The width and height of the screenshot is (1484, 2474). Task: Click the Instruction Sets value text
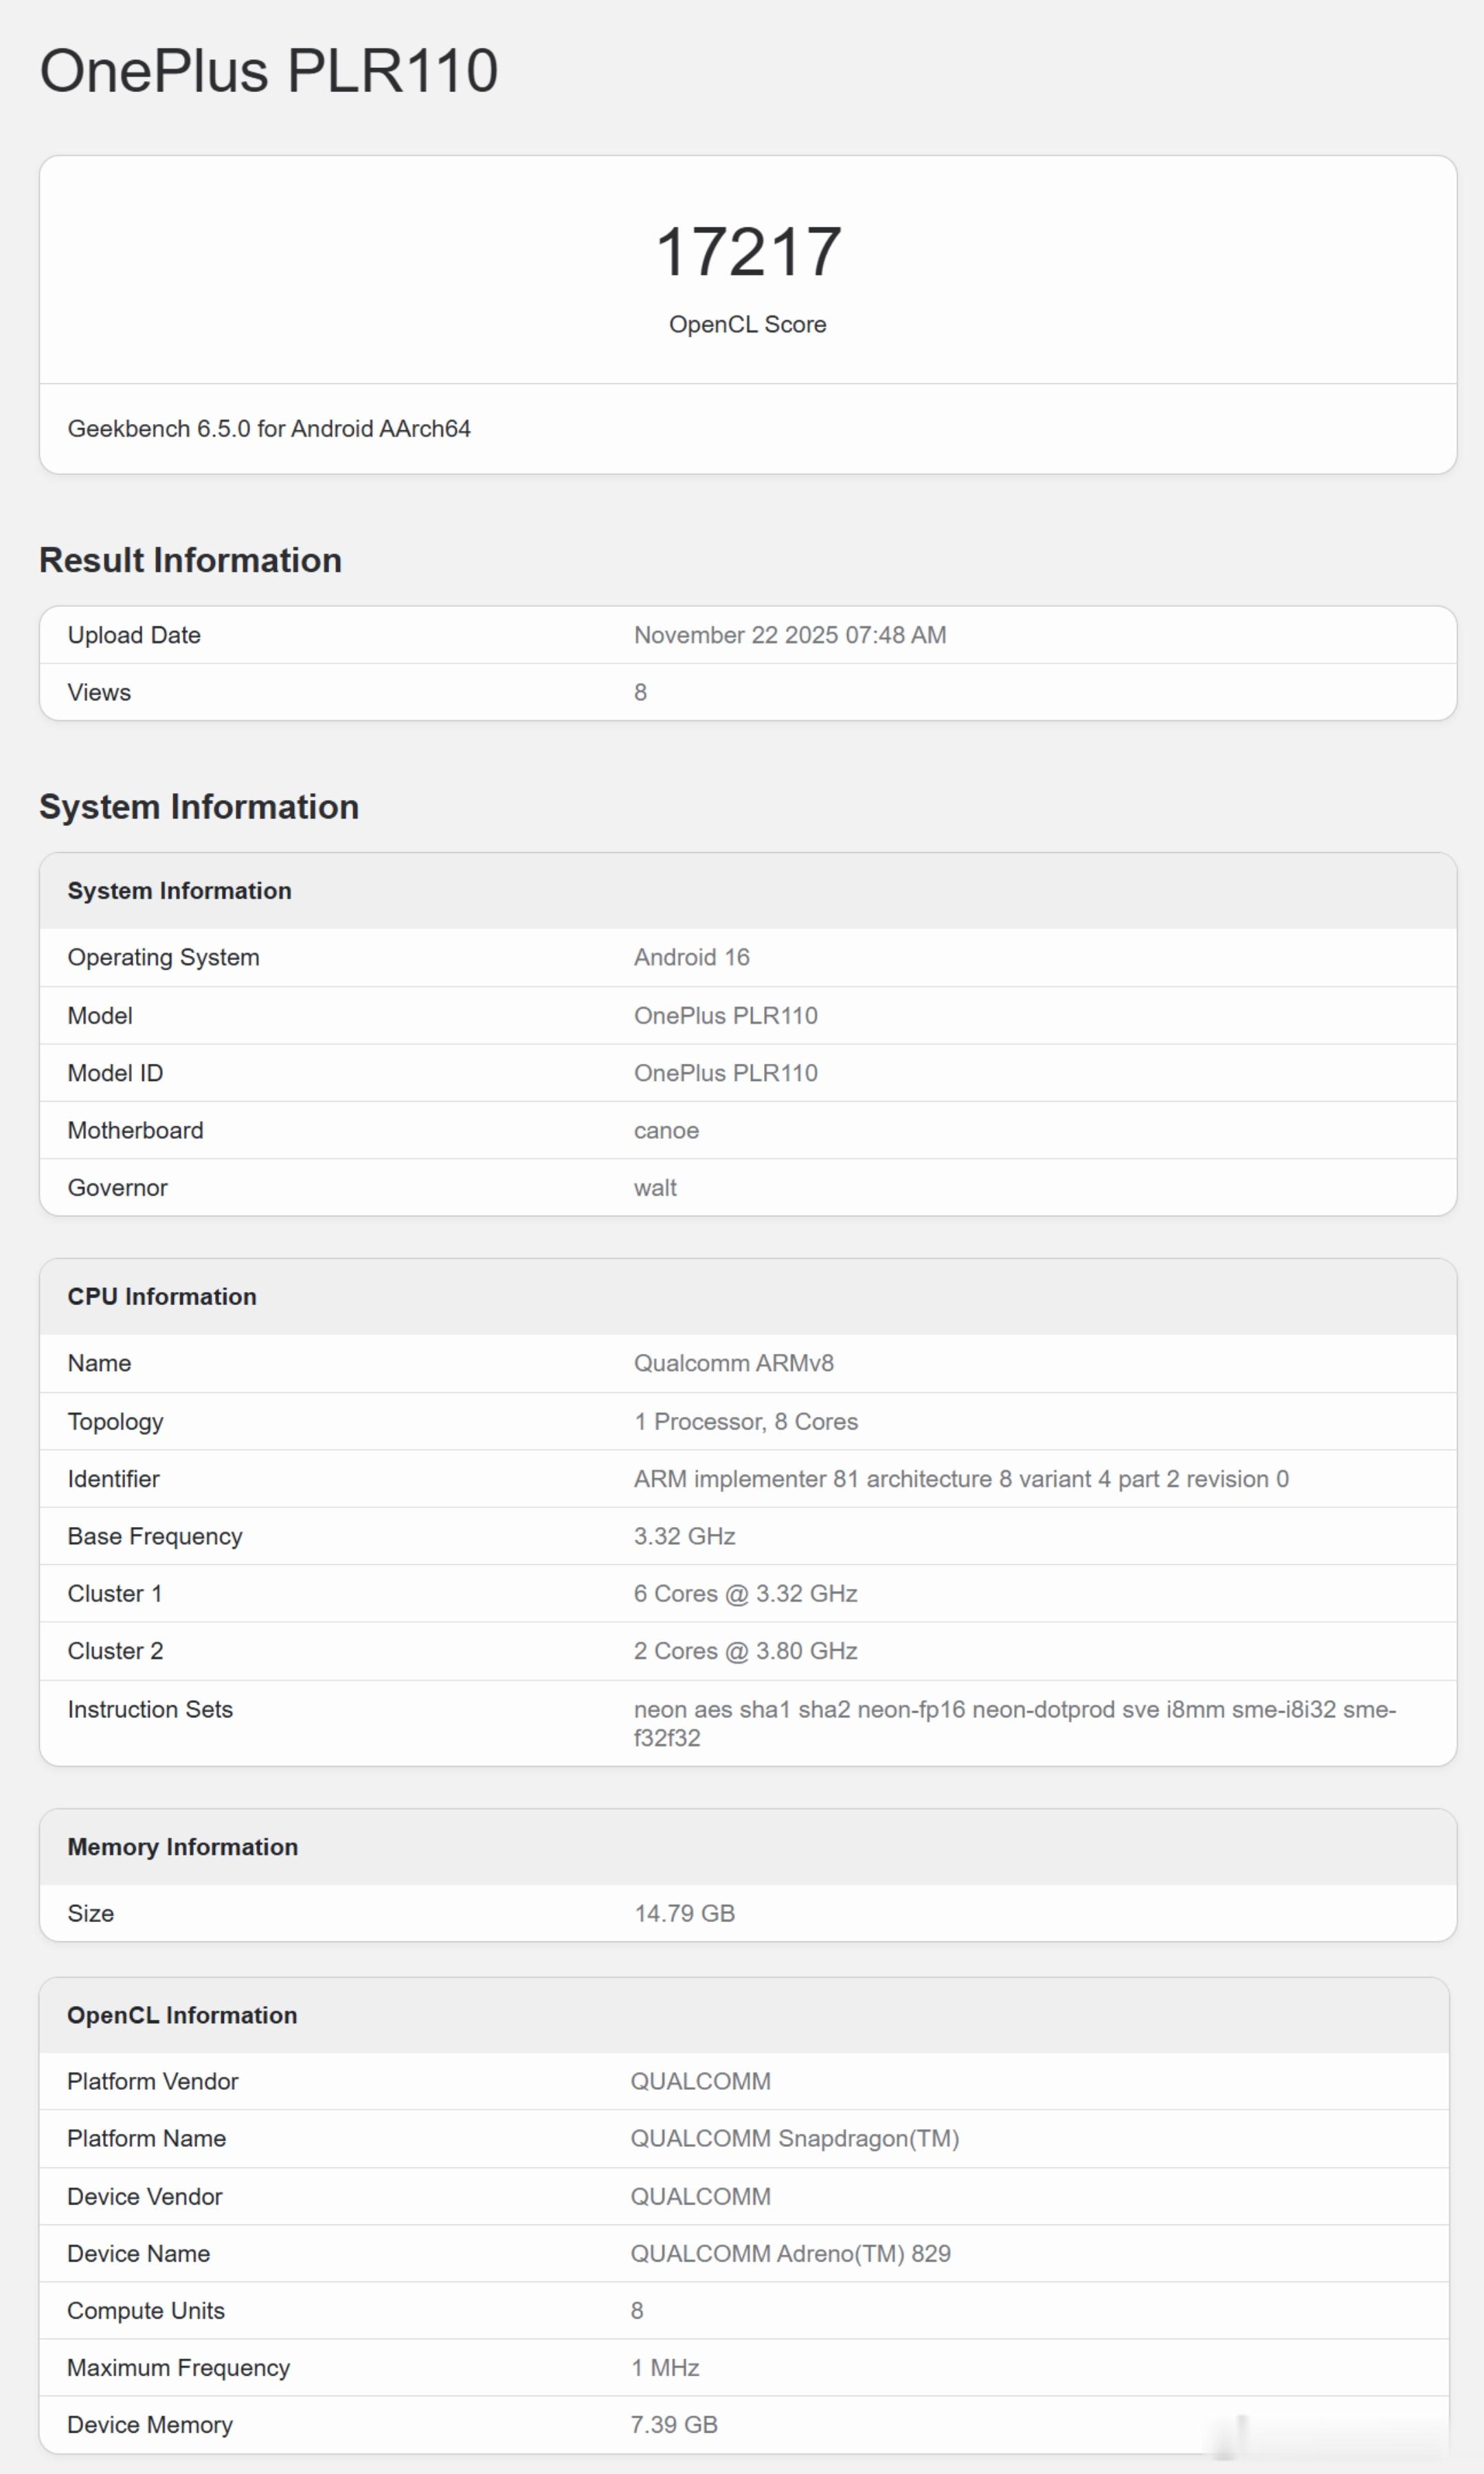[x=1013, y=1722]
